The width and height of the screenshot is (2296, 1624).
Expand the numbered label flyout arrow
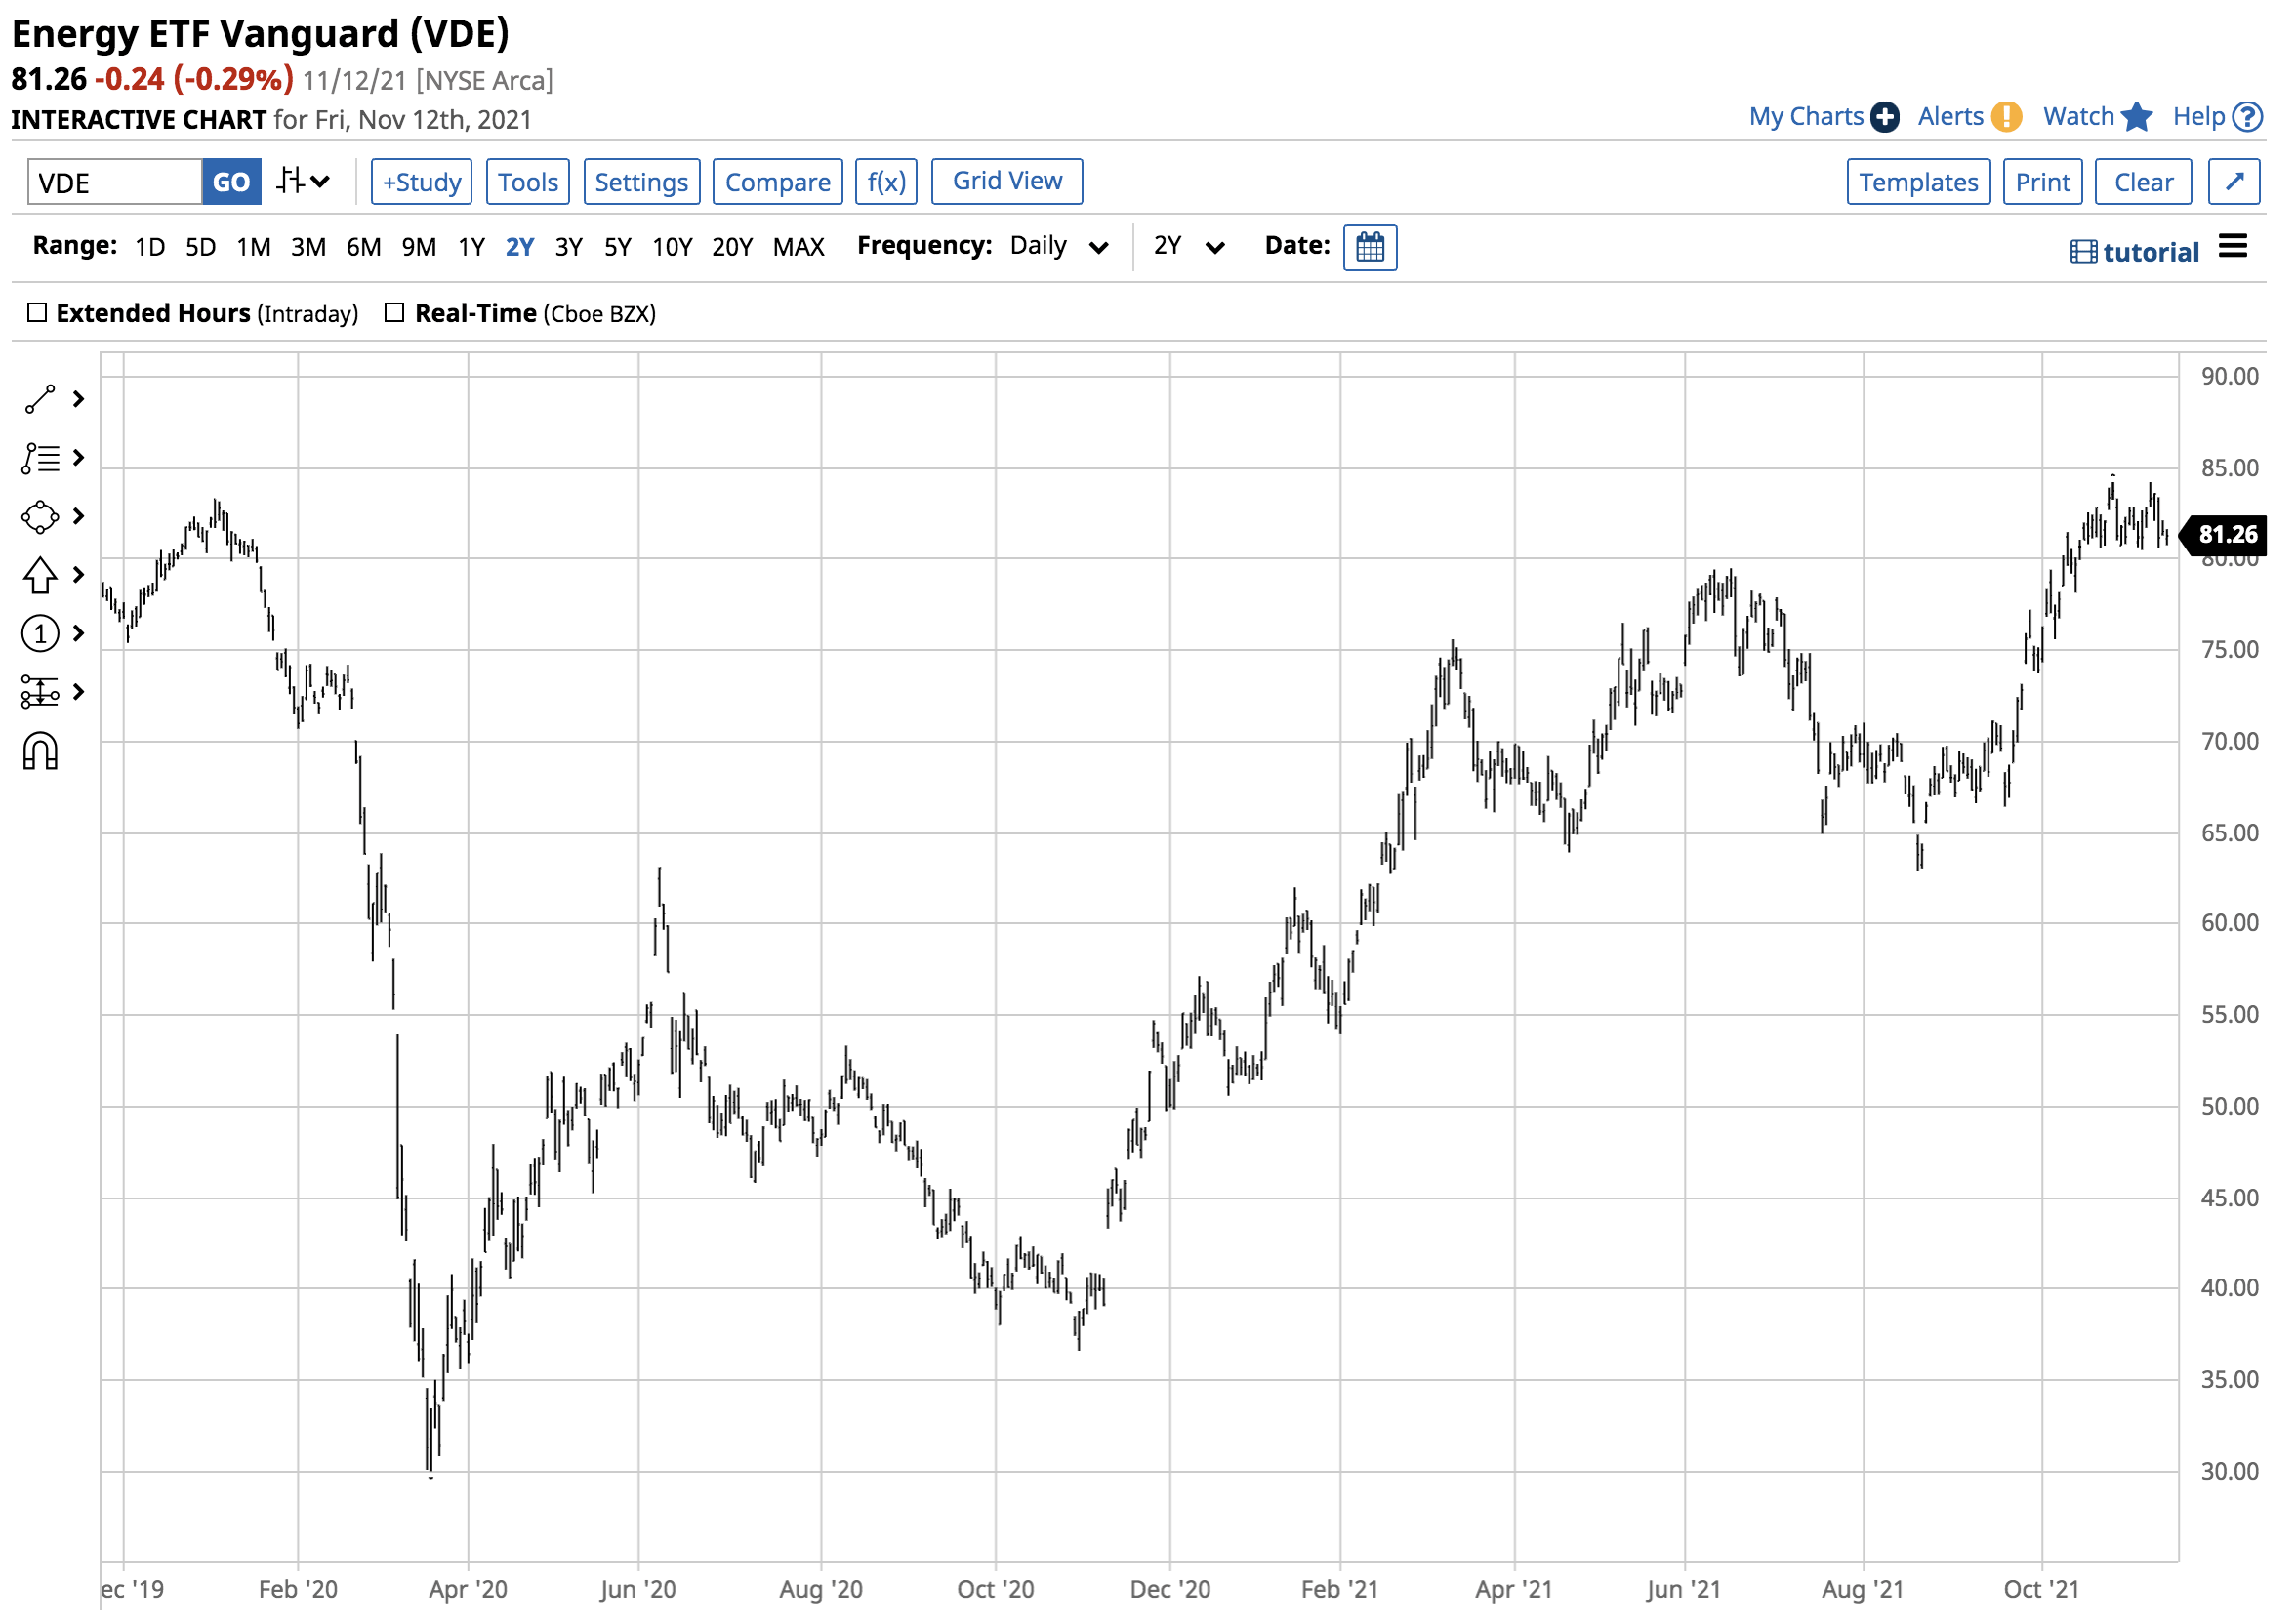pyautogui.click(x=79, y=634)
